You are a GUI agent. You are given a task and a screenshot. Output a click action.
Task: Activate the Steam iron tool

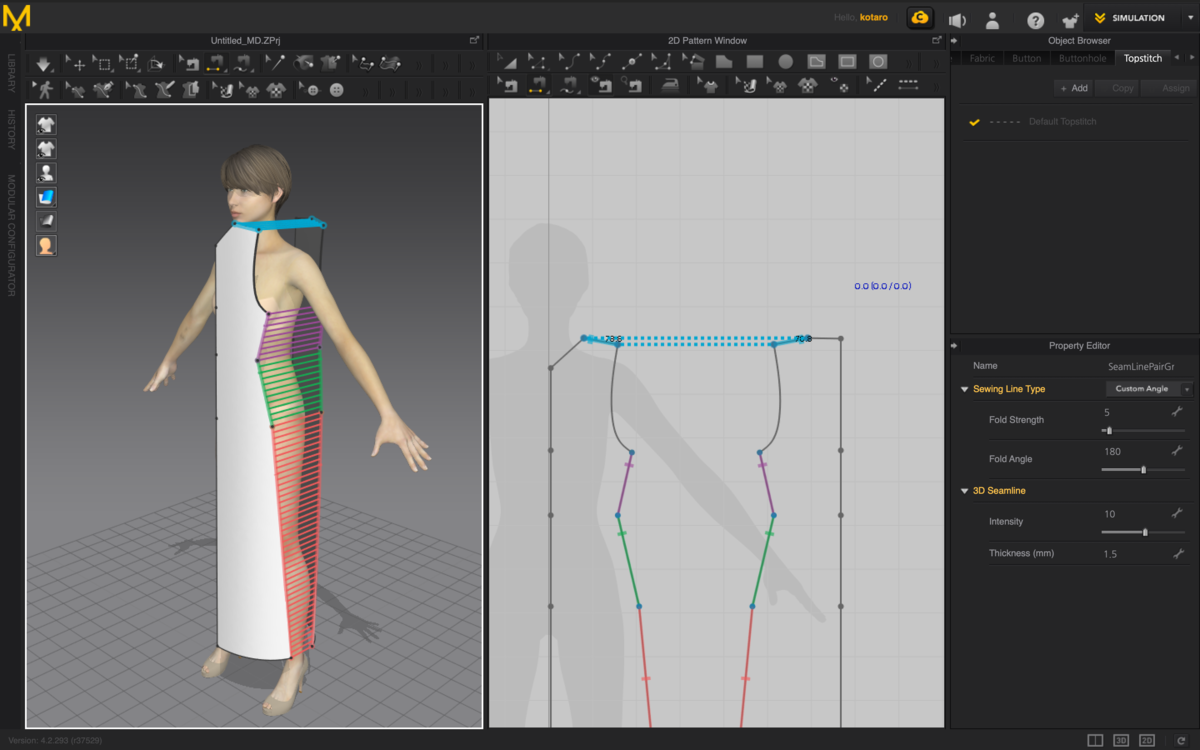(671, 87)
